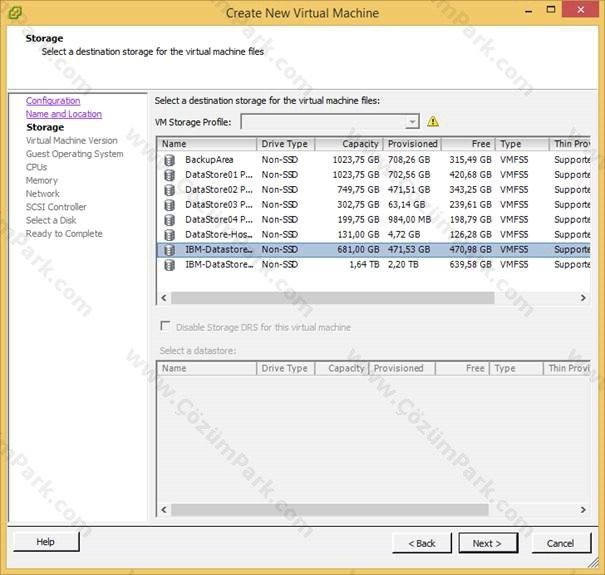Select the DataStore01 P... datastore row
605x575 pixels.
coord(373,175)
